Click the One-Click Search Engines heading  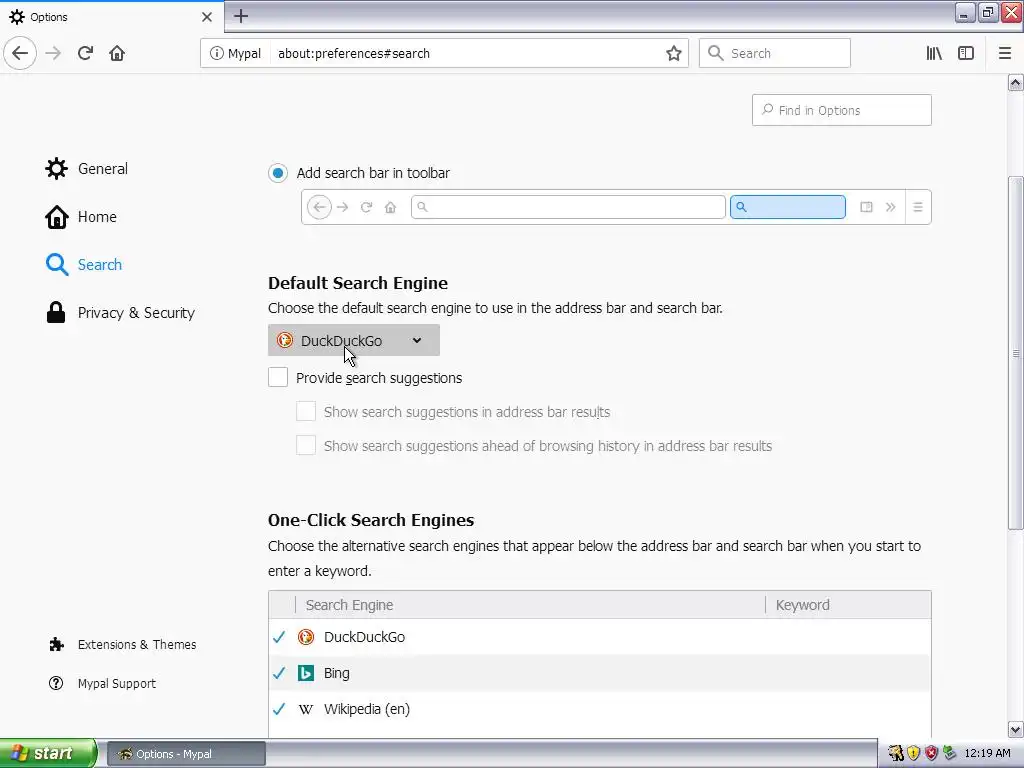click(x=371, y=520)
